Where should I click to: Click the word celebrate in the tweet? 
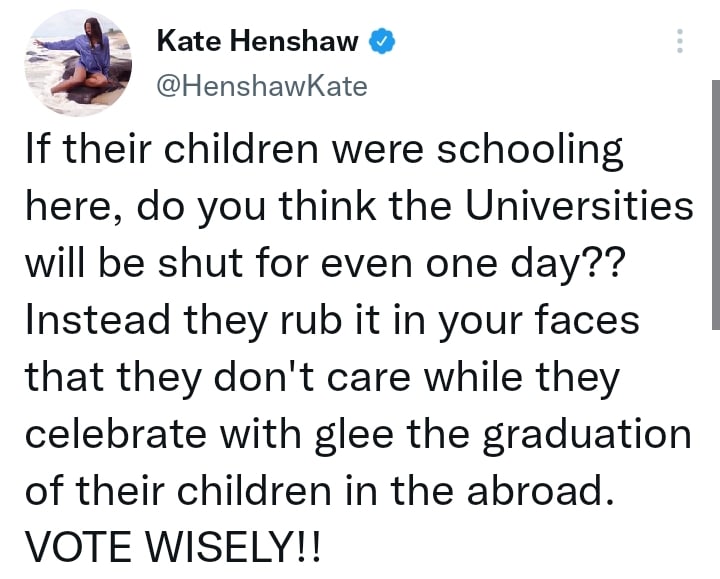pyautogui.click(x=116, y=433)
